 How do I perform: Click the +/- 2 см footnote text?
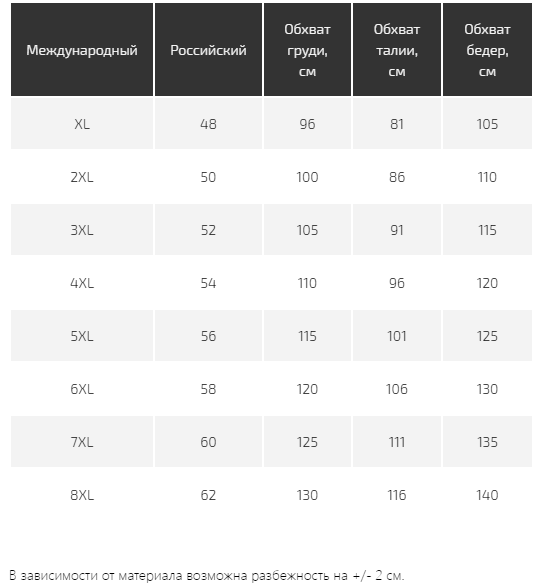[x=378, y=575]
